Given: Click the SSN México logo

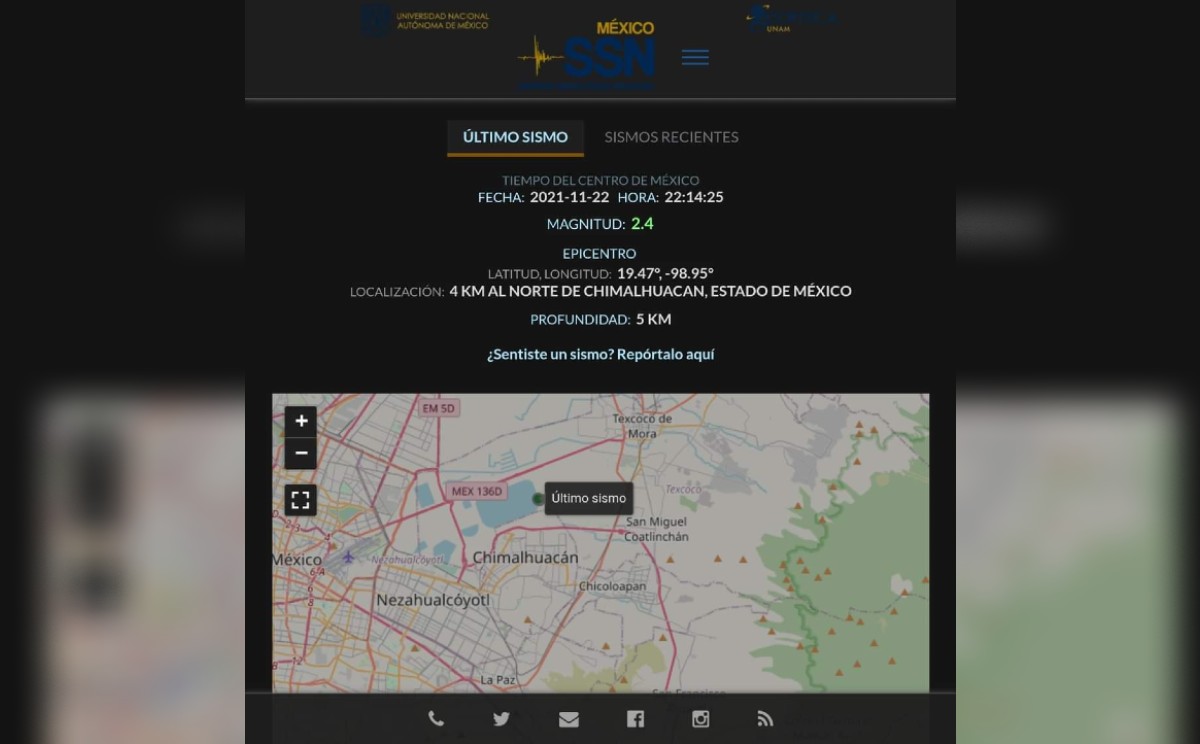Looking at the screenshot, I should point(587,57).
